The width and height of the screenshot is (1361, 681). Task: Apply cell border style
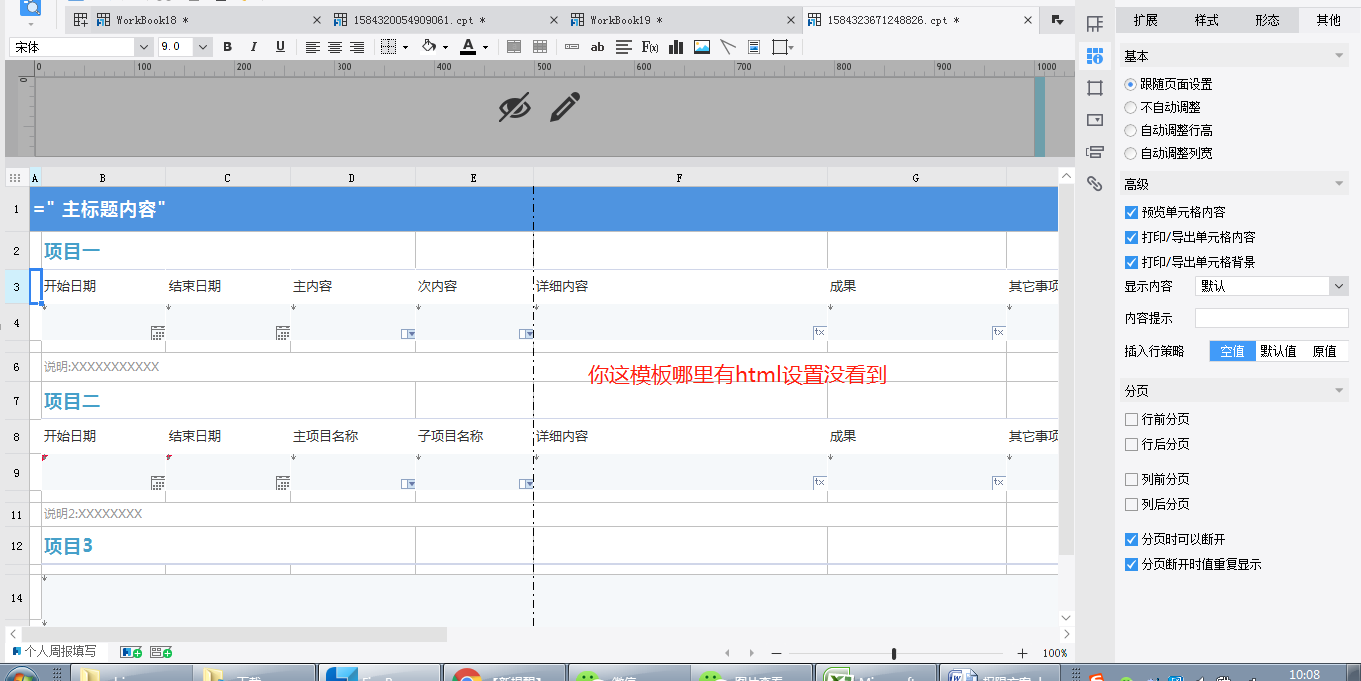(x=389, y=47)
